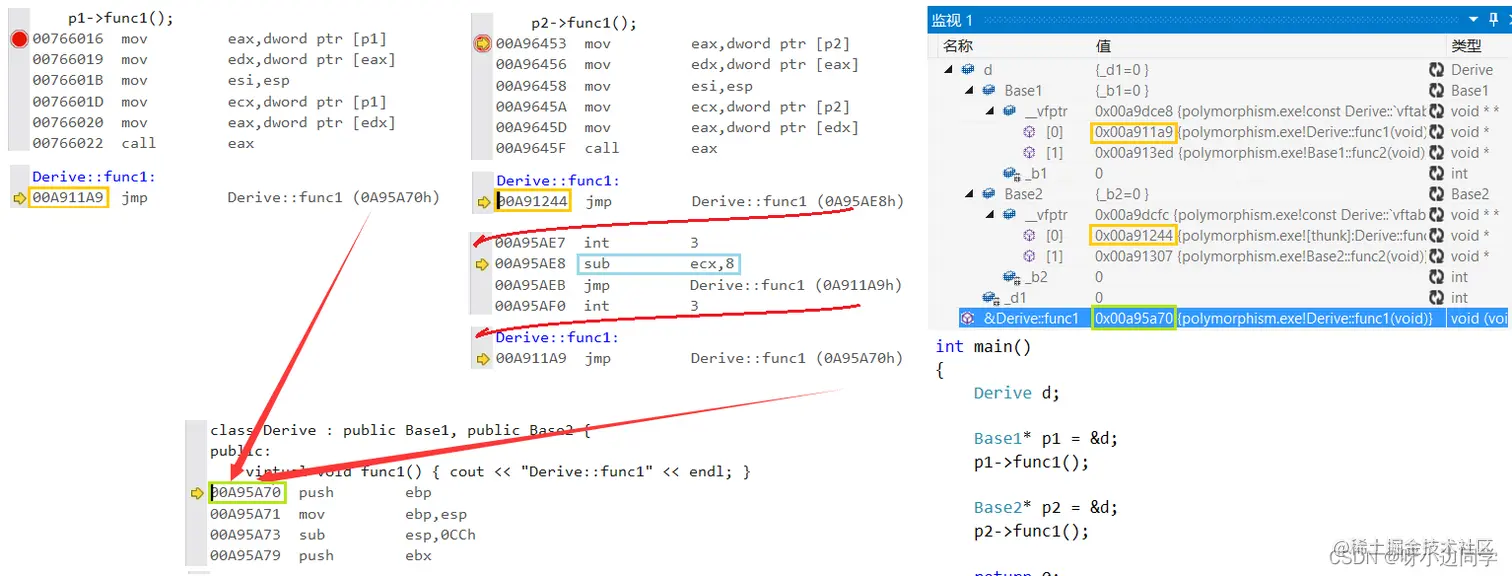Click the breakpoint marker at 00A96453
Image resolution: width=1512 pixels, height=576 pixels.
pyautogui.click(x=482, y=43)
